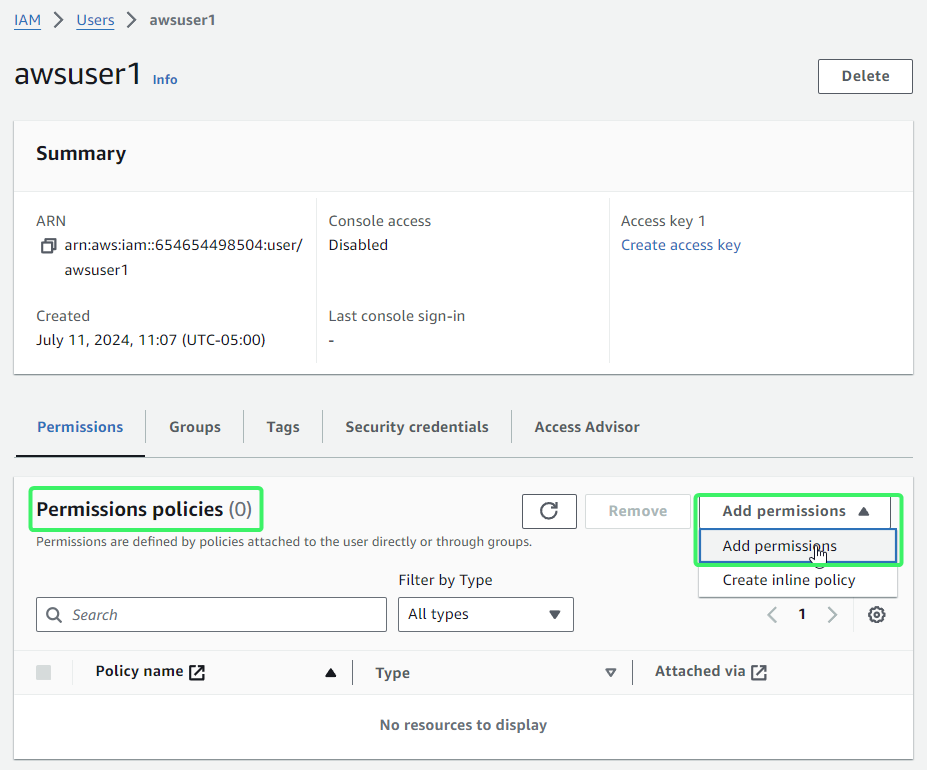The image size is (927, 770).
Task: Follow the Create access key link
Action: point(680,245)
